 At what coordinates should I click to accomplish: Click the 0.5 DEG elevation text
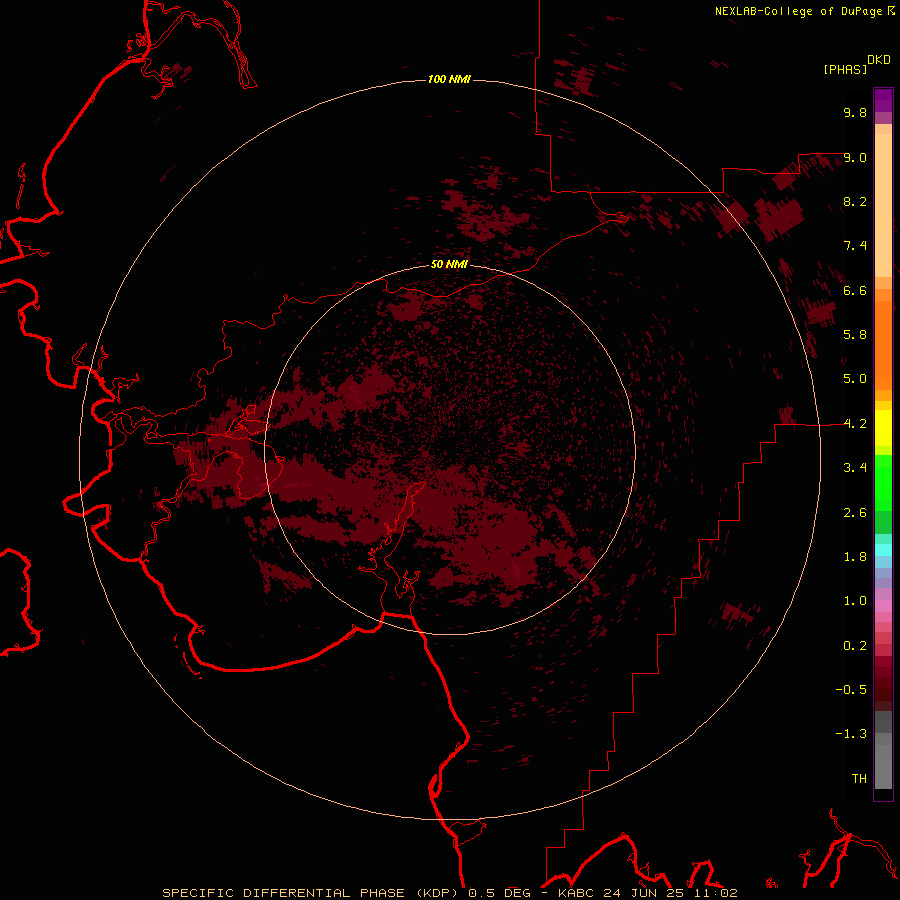coord(501,893)
